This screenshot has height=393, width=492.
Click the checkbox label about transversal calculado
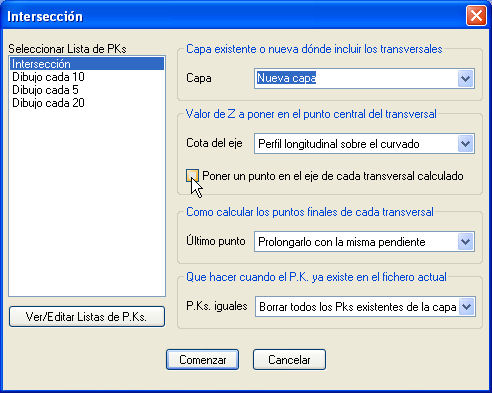pyautogui.click(x=333, y=176)
